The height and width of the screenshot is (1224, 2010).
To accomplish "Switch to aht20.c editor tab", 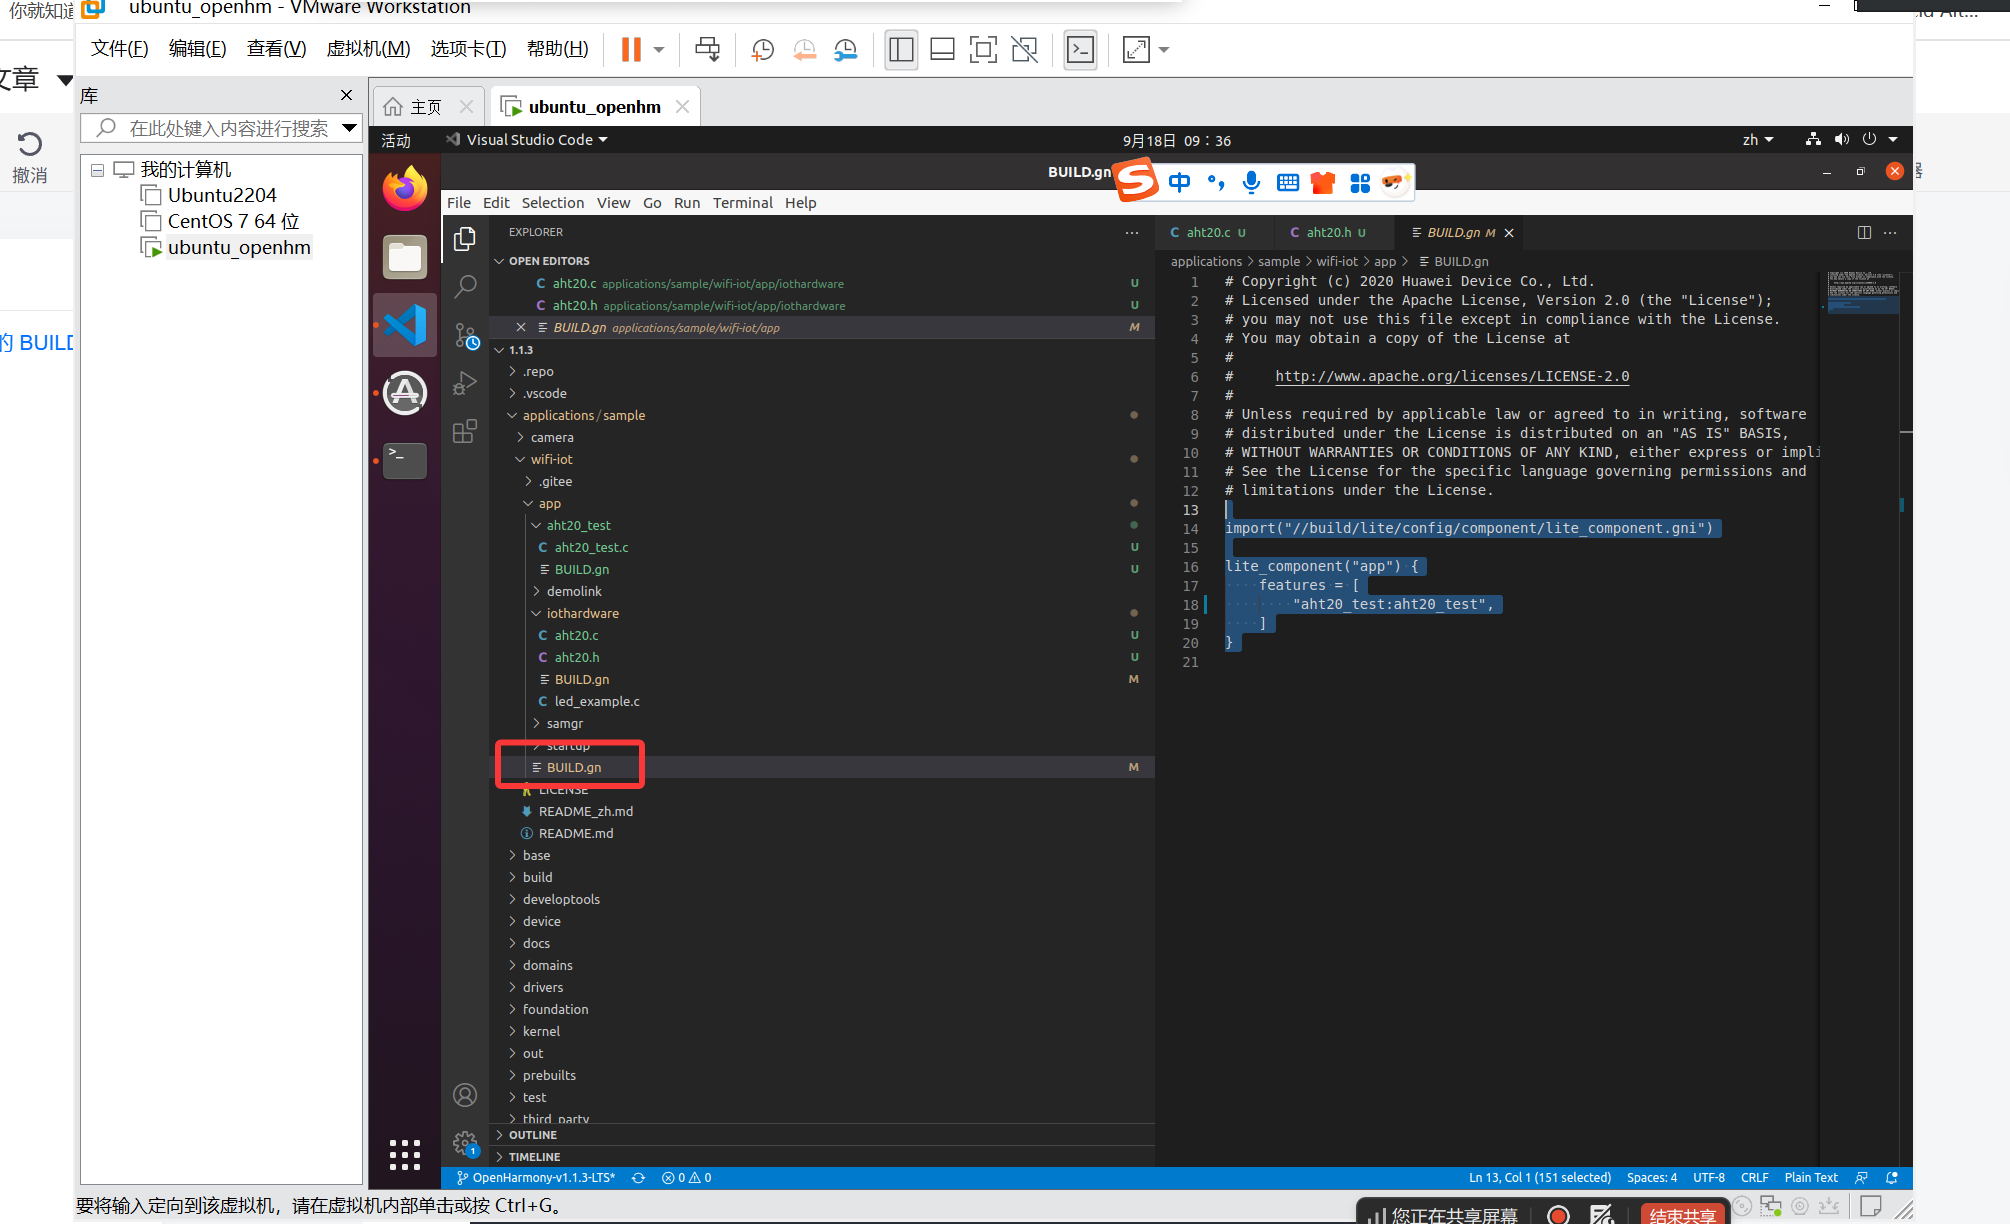I will point(1210,232).
